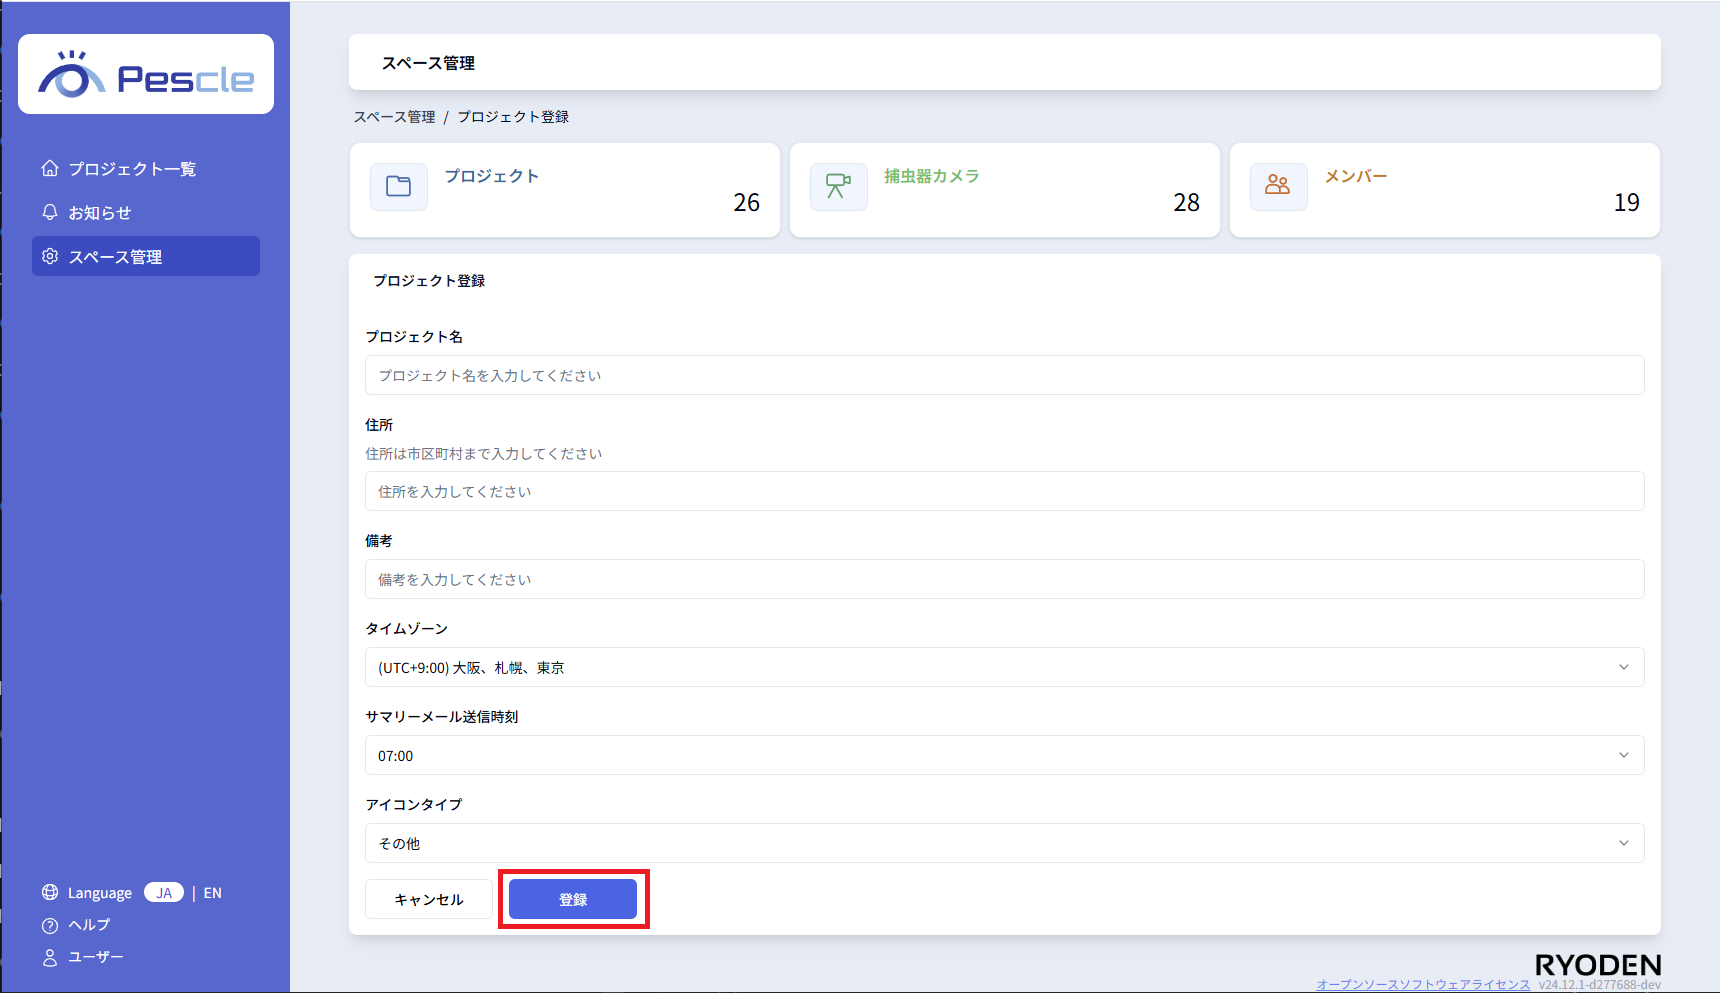
Task: Switch language to EN
Action: click(x=213, y=893)
